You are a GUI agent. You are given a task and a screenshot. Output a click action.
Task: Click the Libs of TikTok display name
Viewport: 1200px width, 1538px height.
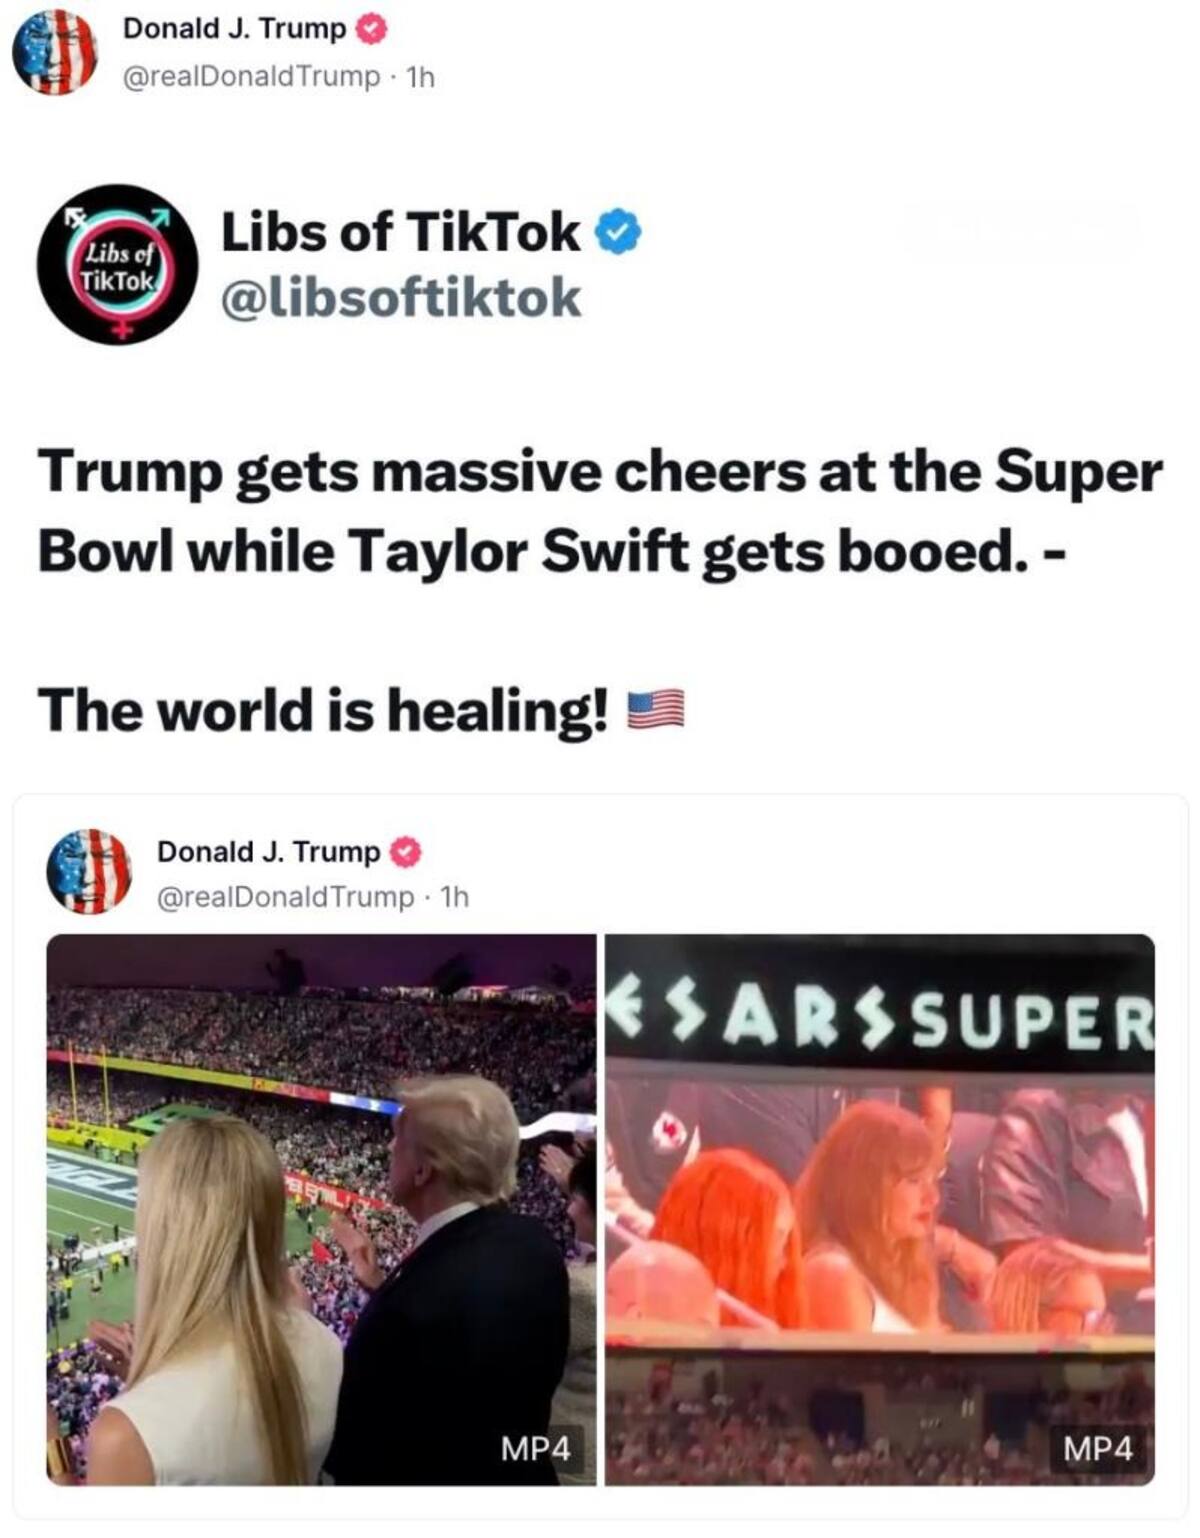(x=400, y=232)
